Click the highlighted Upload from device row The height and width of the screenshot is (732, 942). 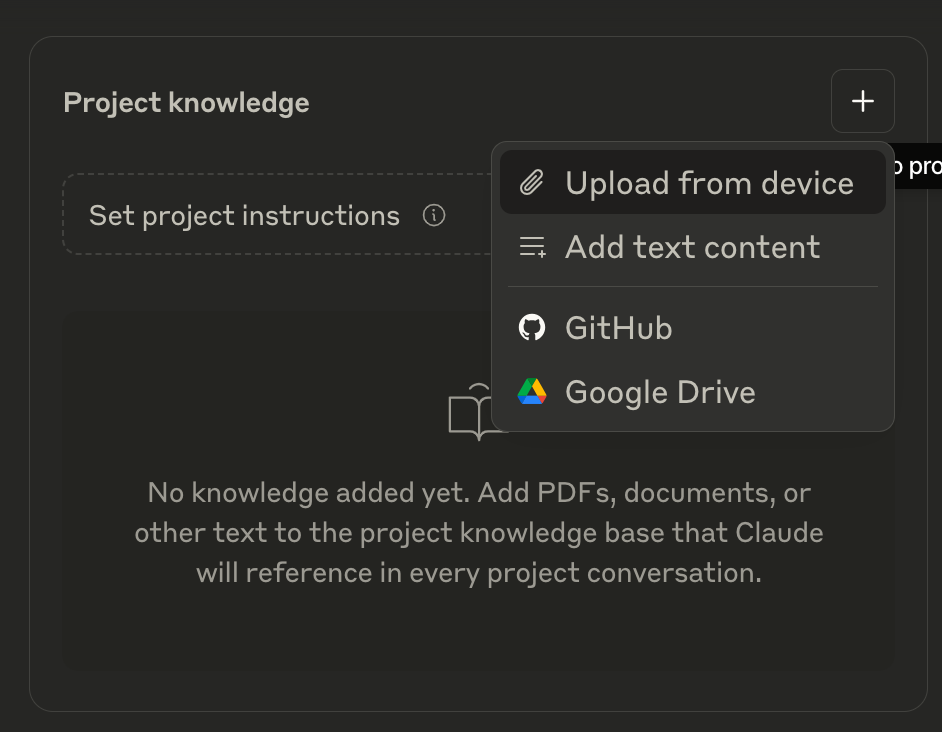(x=692, y=183)
